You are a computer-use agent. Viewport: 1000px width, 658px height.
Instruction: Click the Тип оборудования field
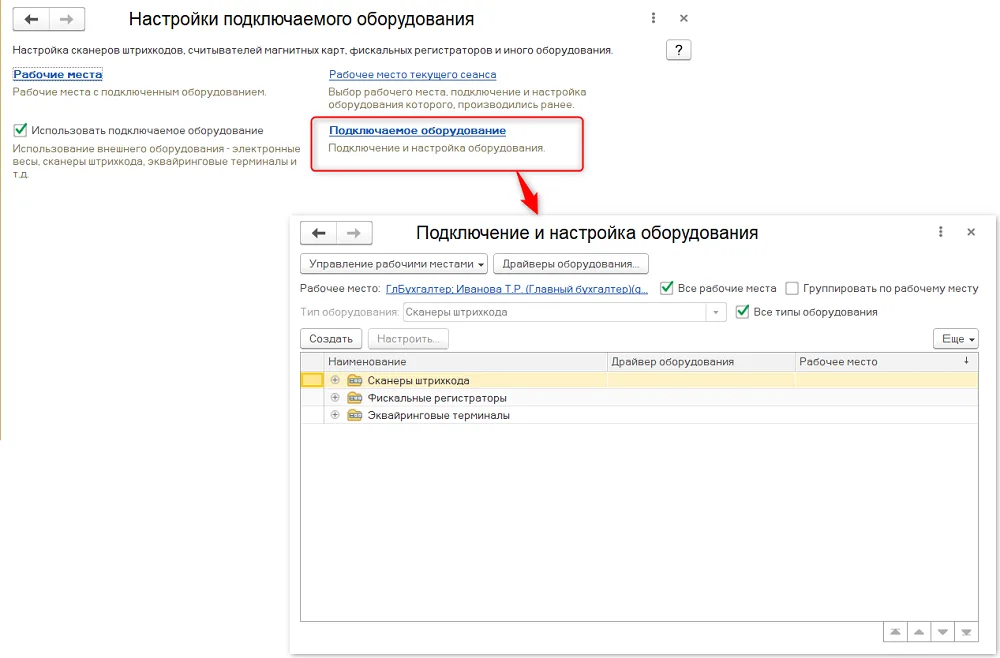tap(554, 312)
